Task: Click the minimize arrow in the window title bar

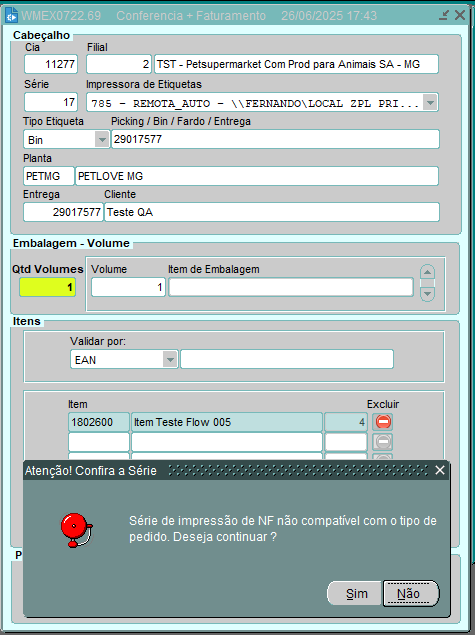Action: pos(444,15)
